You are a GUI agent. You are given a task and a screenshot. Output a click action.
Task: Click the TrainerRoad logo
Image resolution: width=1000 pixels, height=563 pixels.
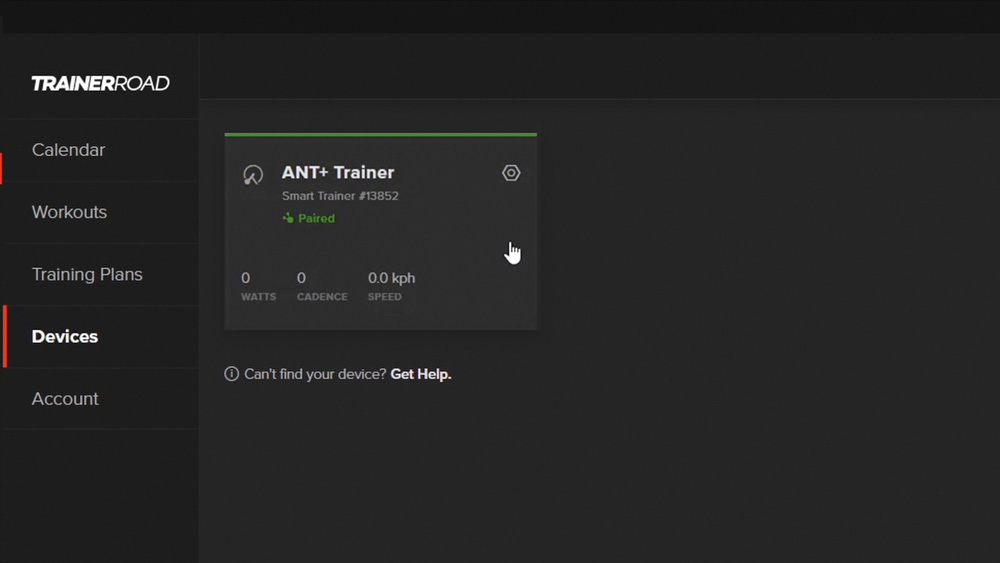pyautogui.click(x=101, y=84)
